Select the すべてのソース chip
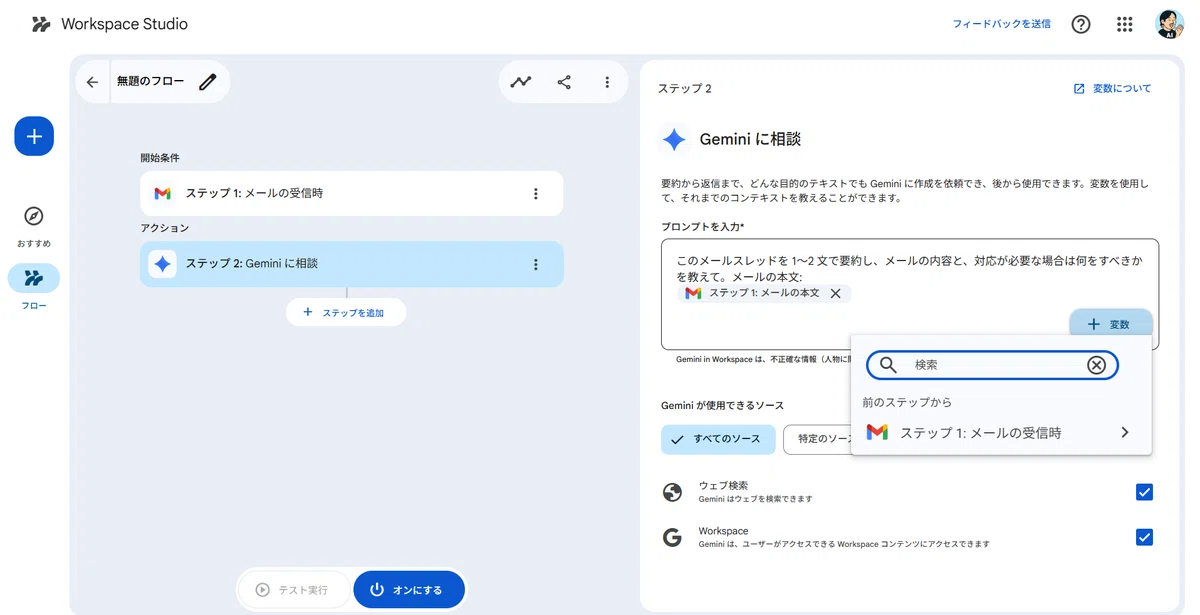 click(717, 439)
